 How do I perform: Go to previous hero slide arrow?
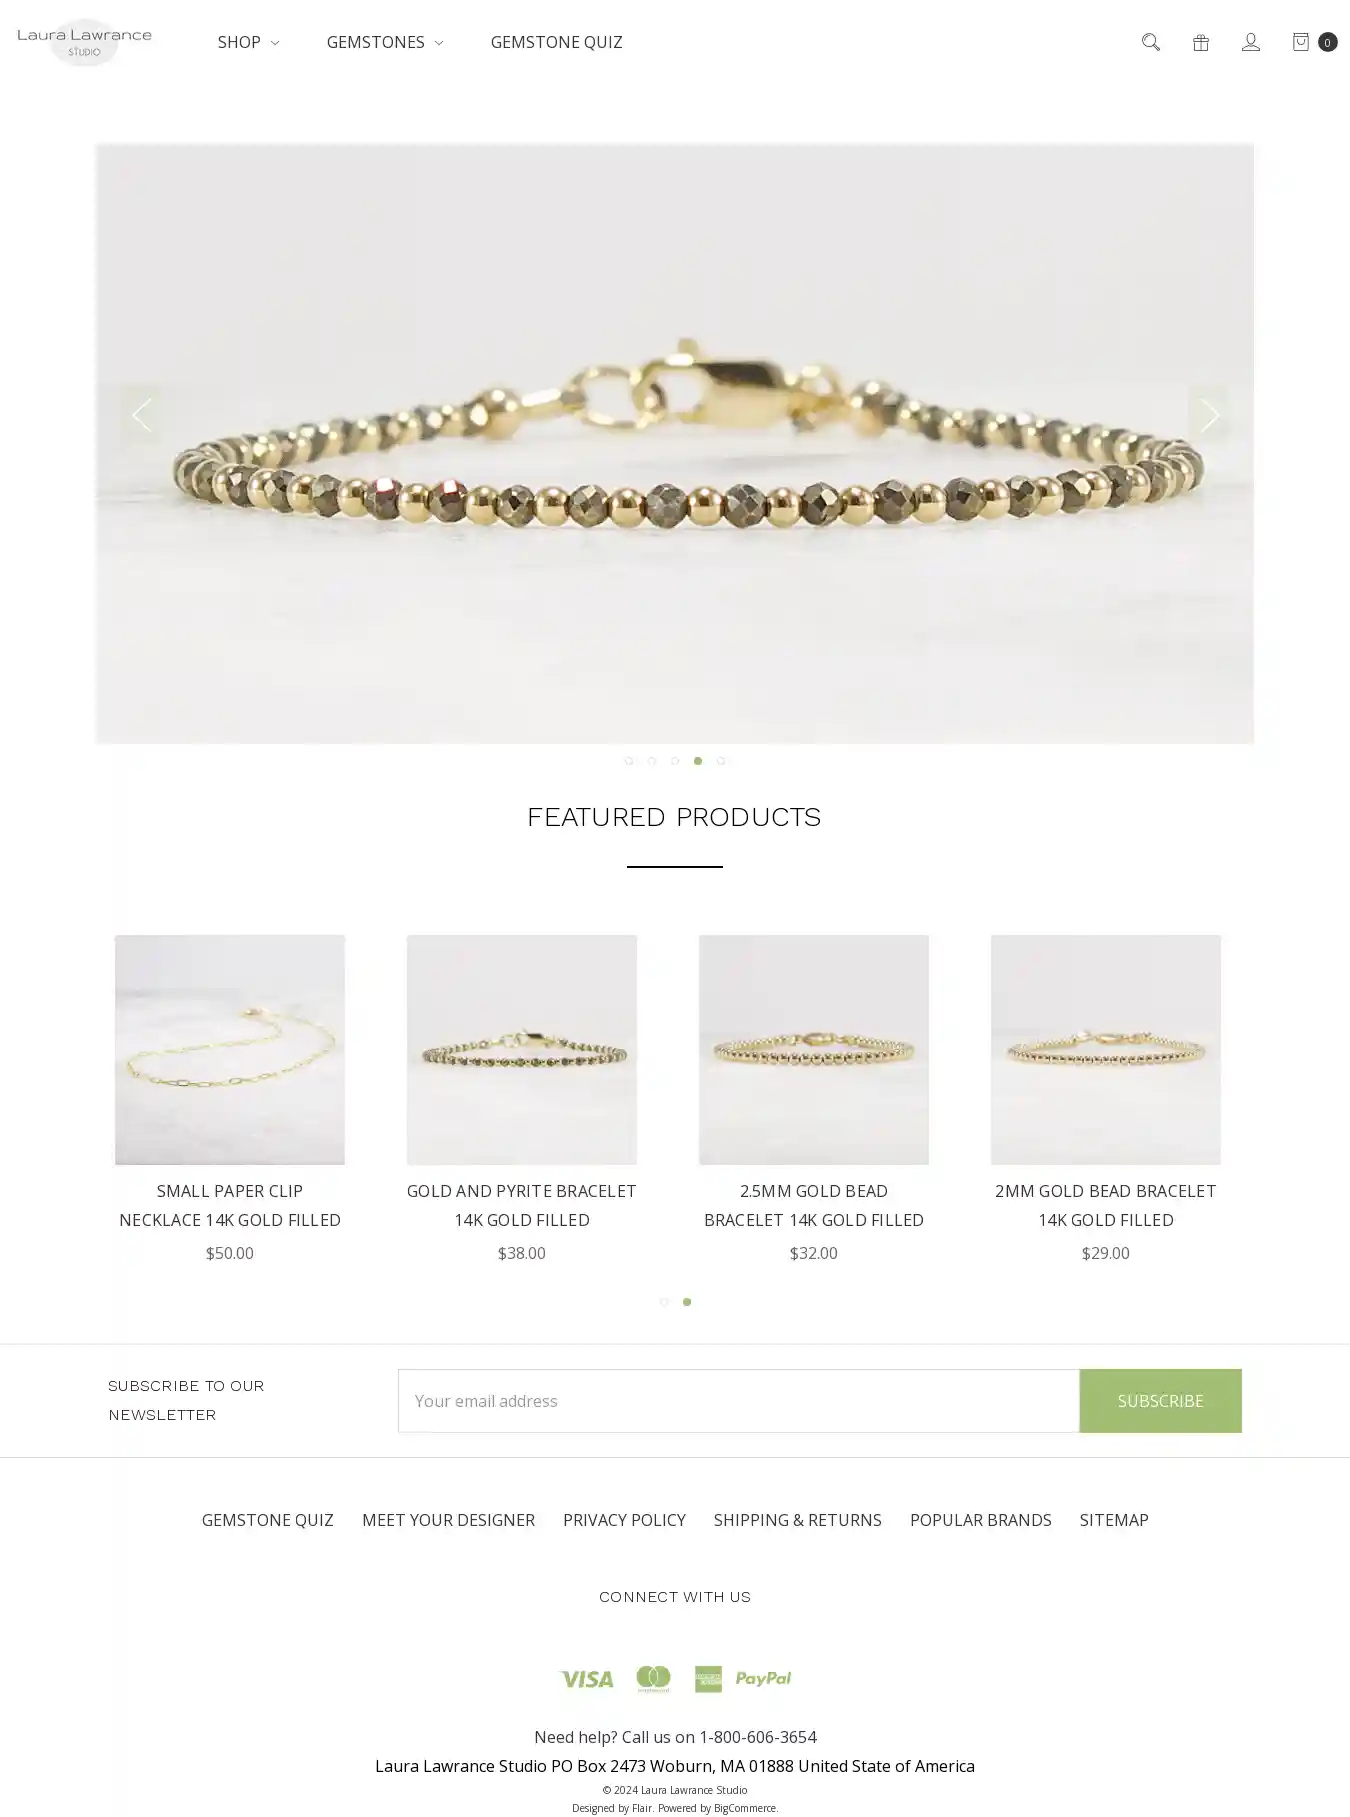(x=141, y=415)
